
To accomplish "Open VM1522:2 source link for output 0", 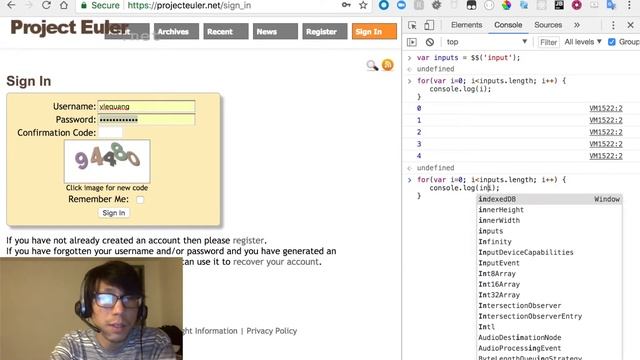I will [606, 108].
